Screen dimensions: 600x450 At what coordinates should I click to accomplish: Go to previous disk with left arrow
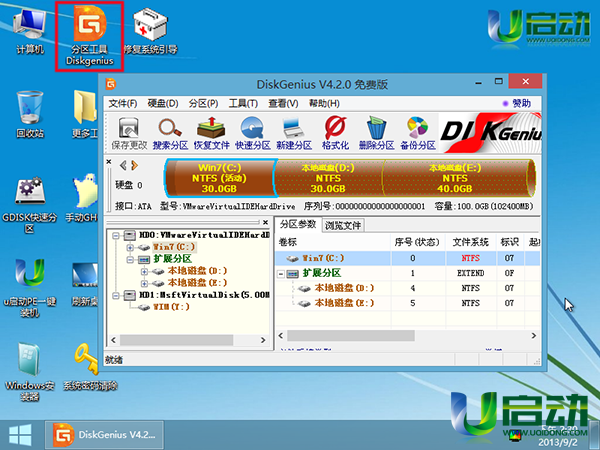click(123, 165)
